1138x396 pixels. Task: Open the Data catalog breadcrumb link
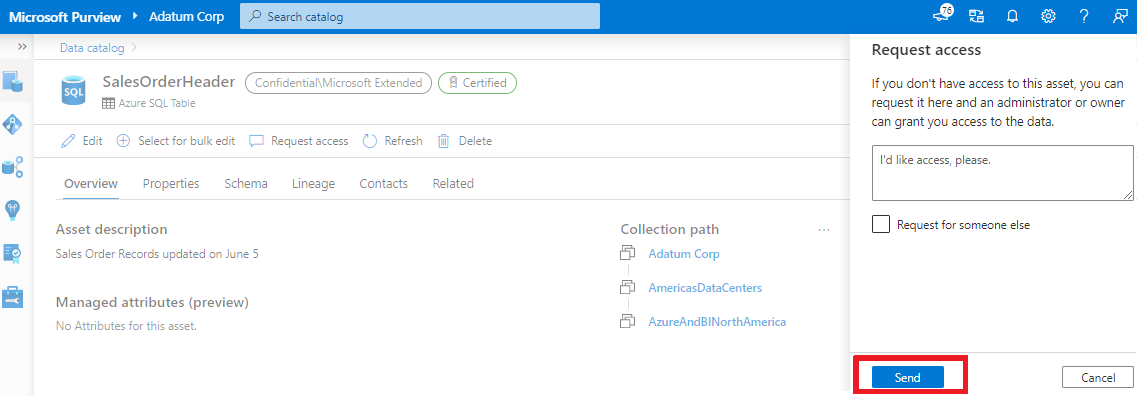click(91, 48)
